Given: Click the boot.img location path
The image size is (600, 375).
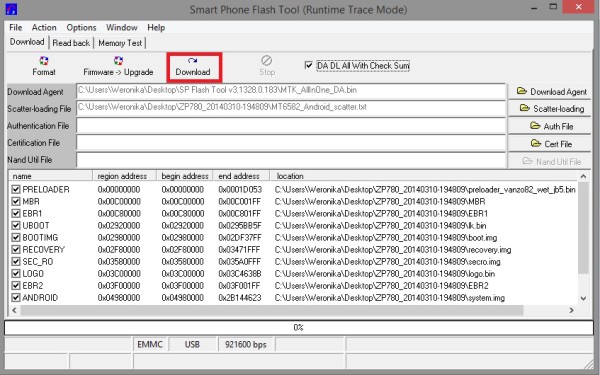Looking at the screenshot, I should [386, 238].
